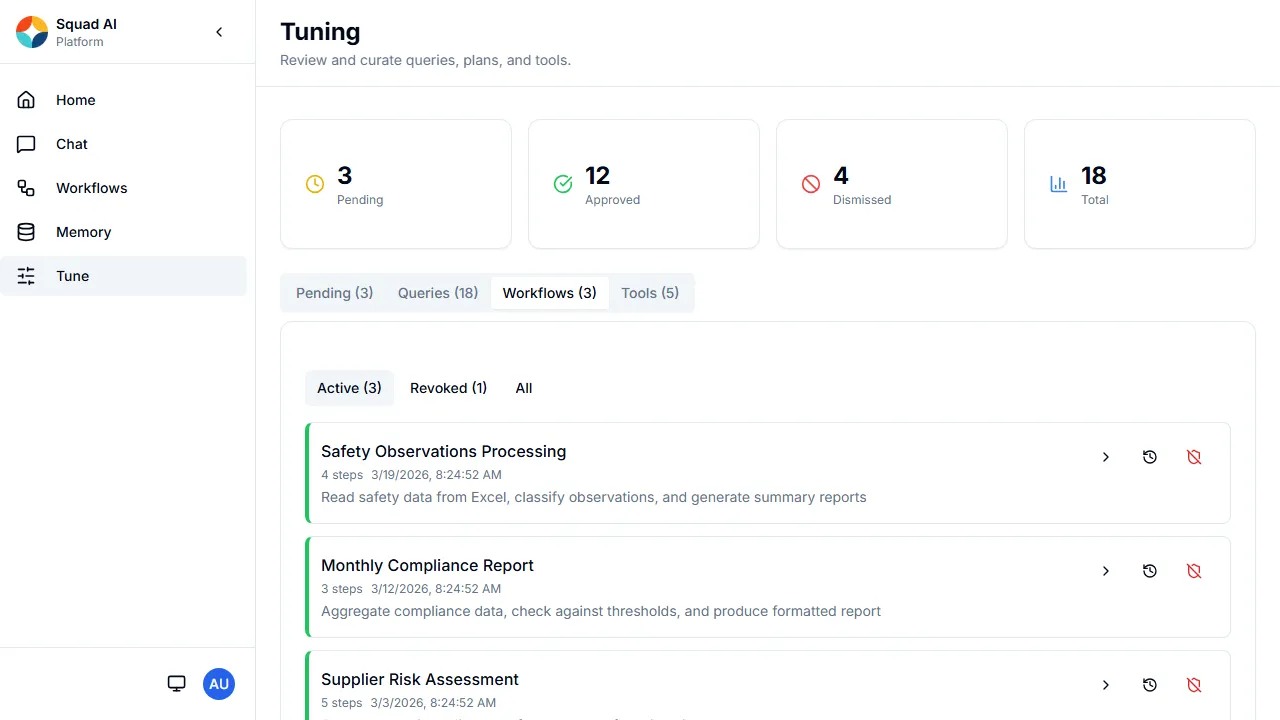Navigate to Workflows in the sidebar
The width and height of the screenshot is (1280, 720).
pos(92,188)
